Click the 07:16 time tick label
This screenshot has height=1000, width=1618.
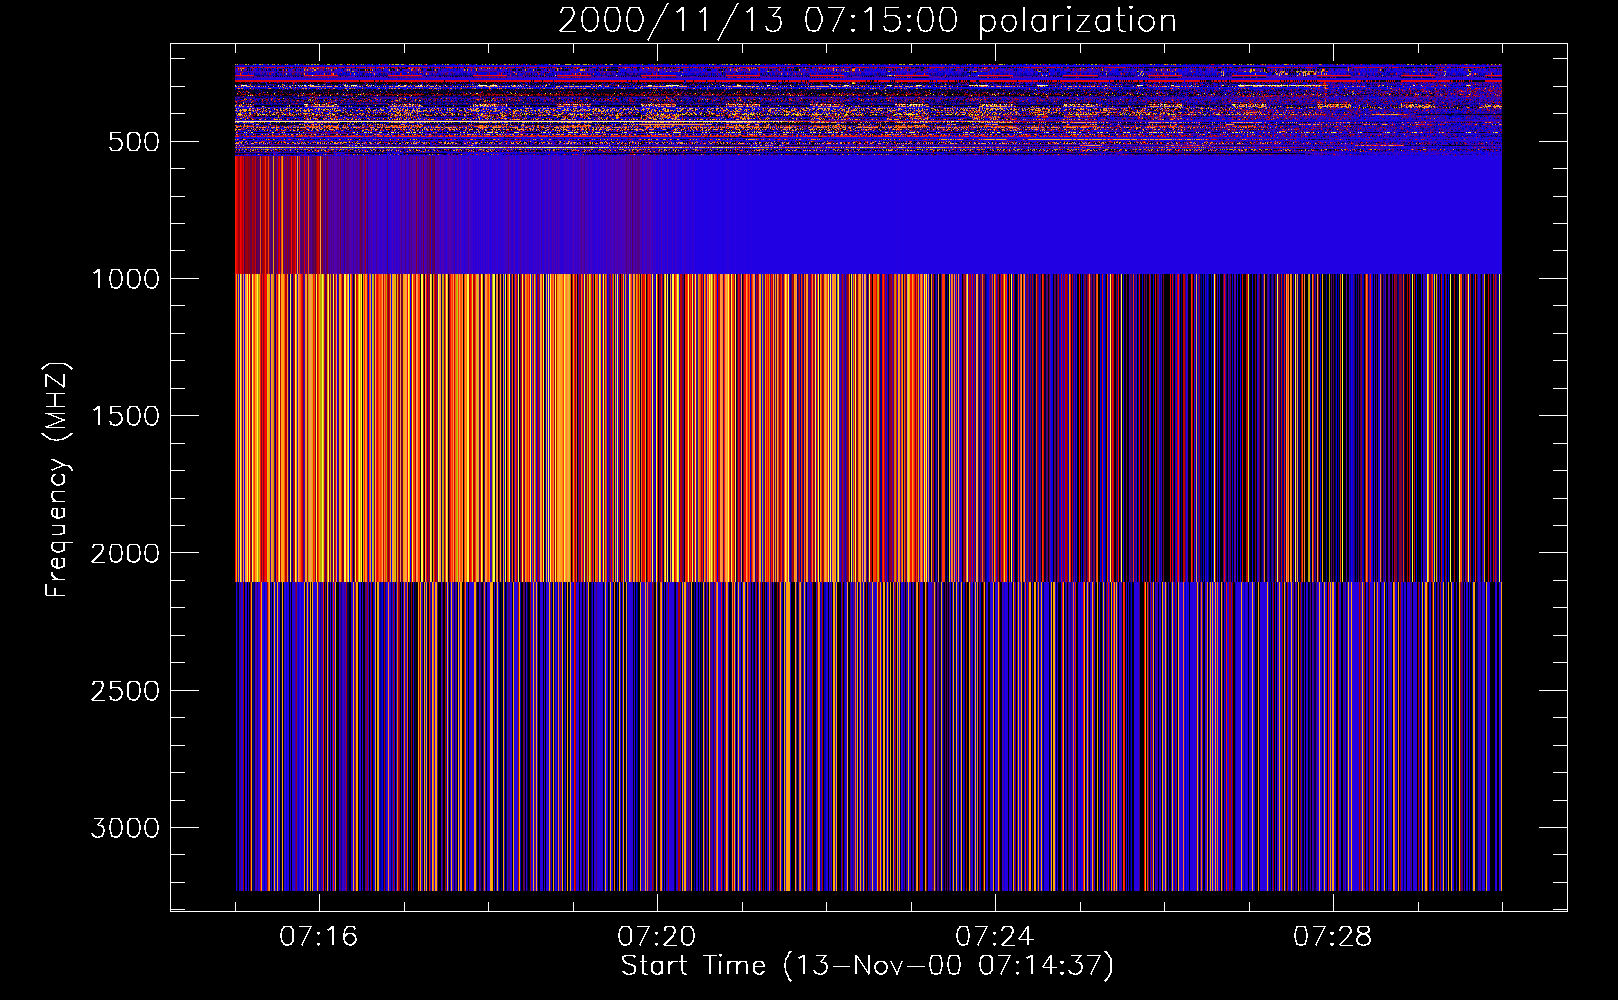coord(319,937)
